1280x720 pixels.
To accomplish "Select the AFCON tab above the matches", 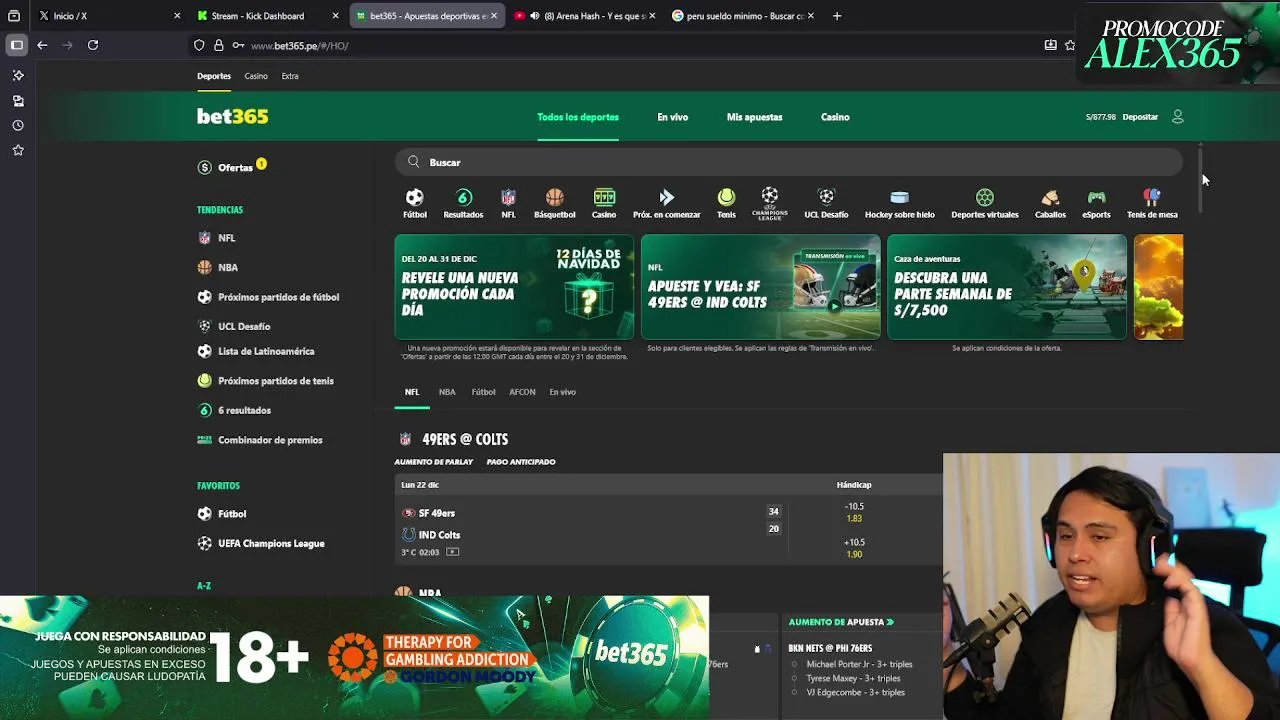I will (522, 392).
